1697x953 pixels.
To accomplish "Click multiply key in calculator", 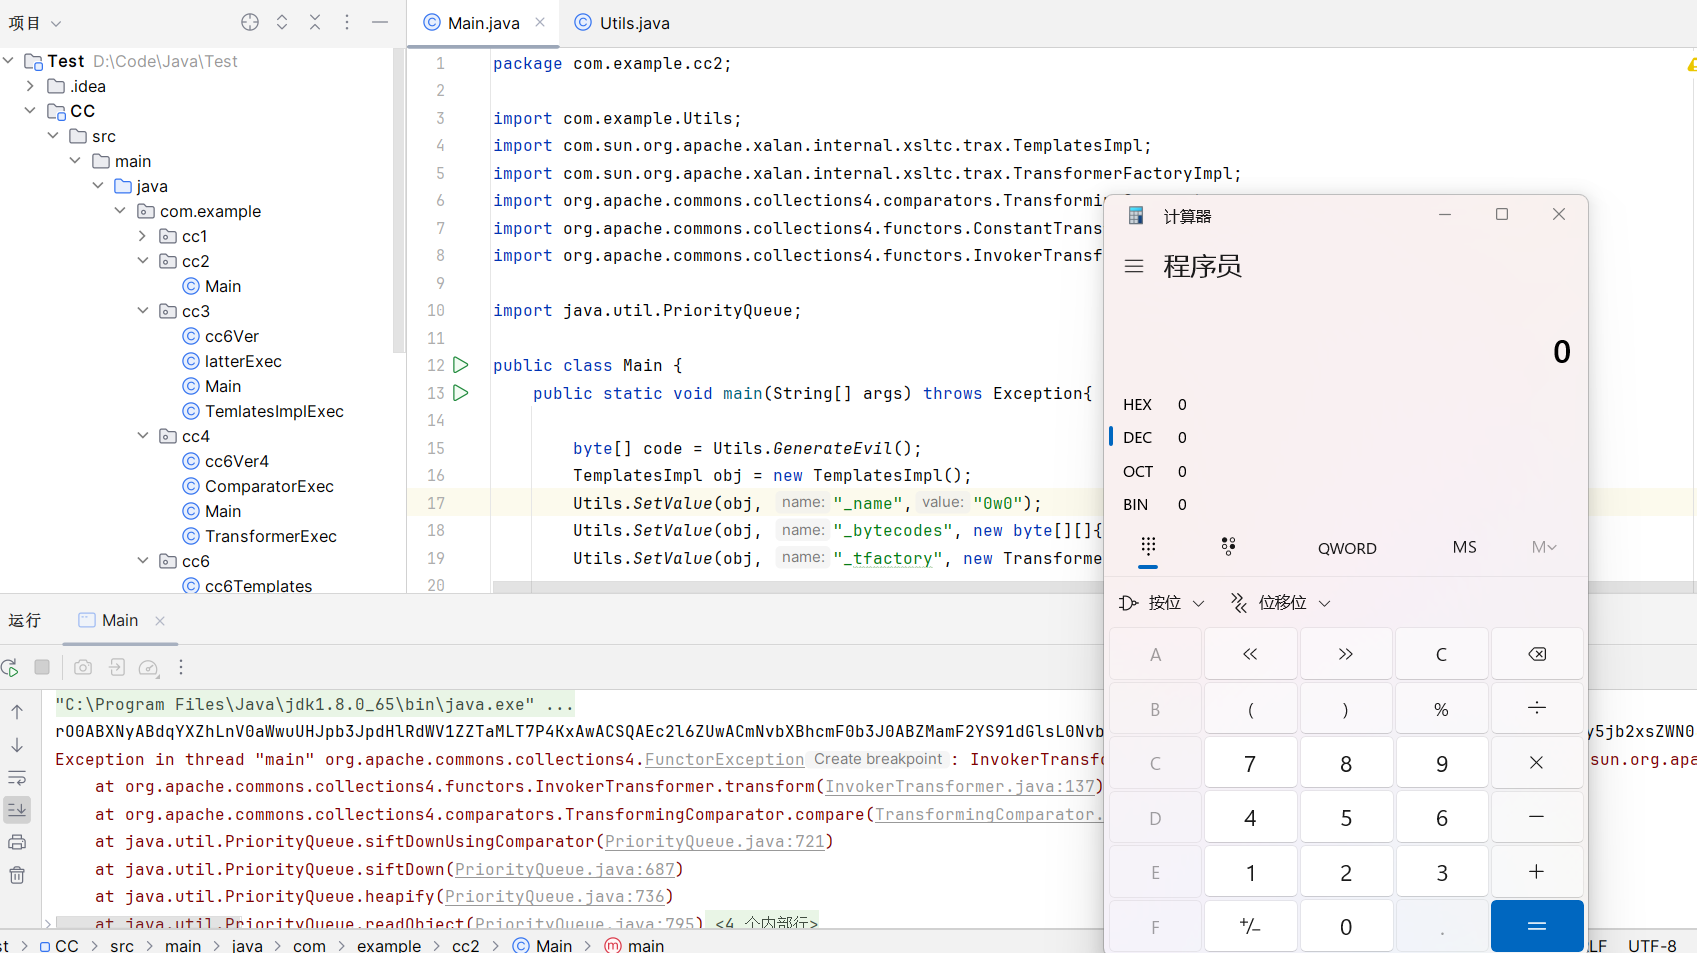I will 1537,763.
